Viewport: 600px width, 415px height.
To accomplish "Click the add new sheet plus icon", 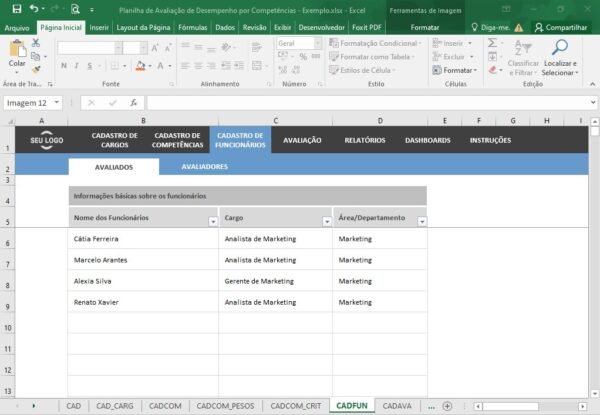I will coord(447,406).
